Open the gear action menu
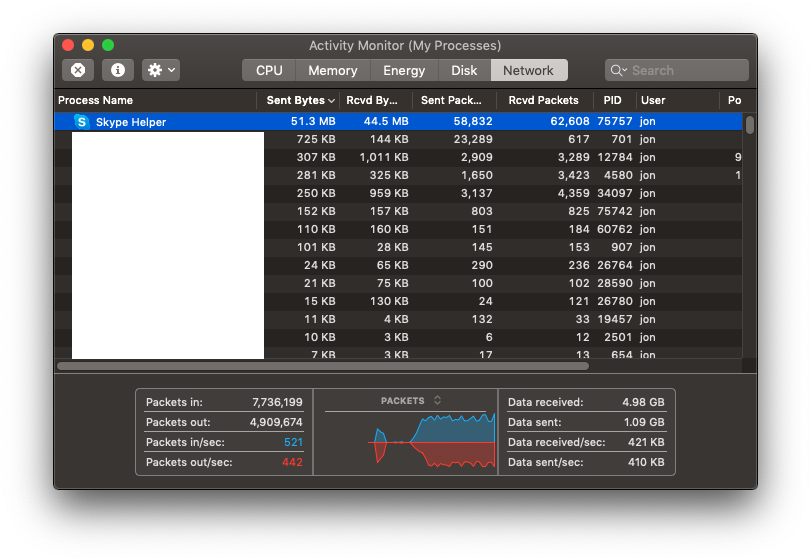Viewport: 810px width, 558px height. [161, 70]
